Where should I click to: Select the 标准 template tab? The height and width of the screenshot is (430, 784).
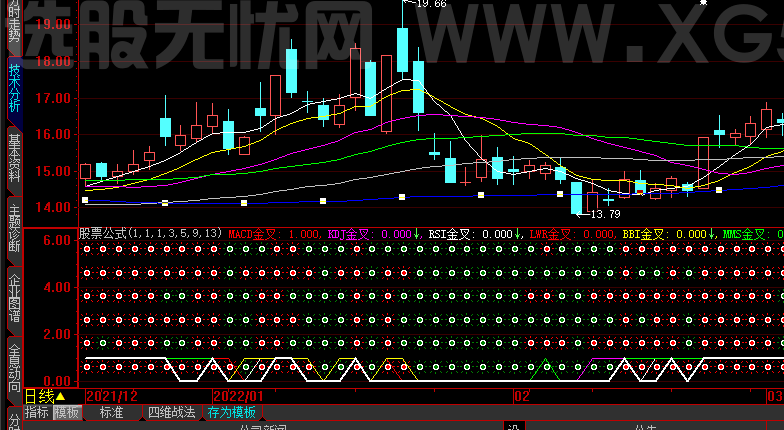click(112, 412)
